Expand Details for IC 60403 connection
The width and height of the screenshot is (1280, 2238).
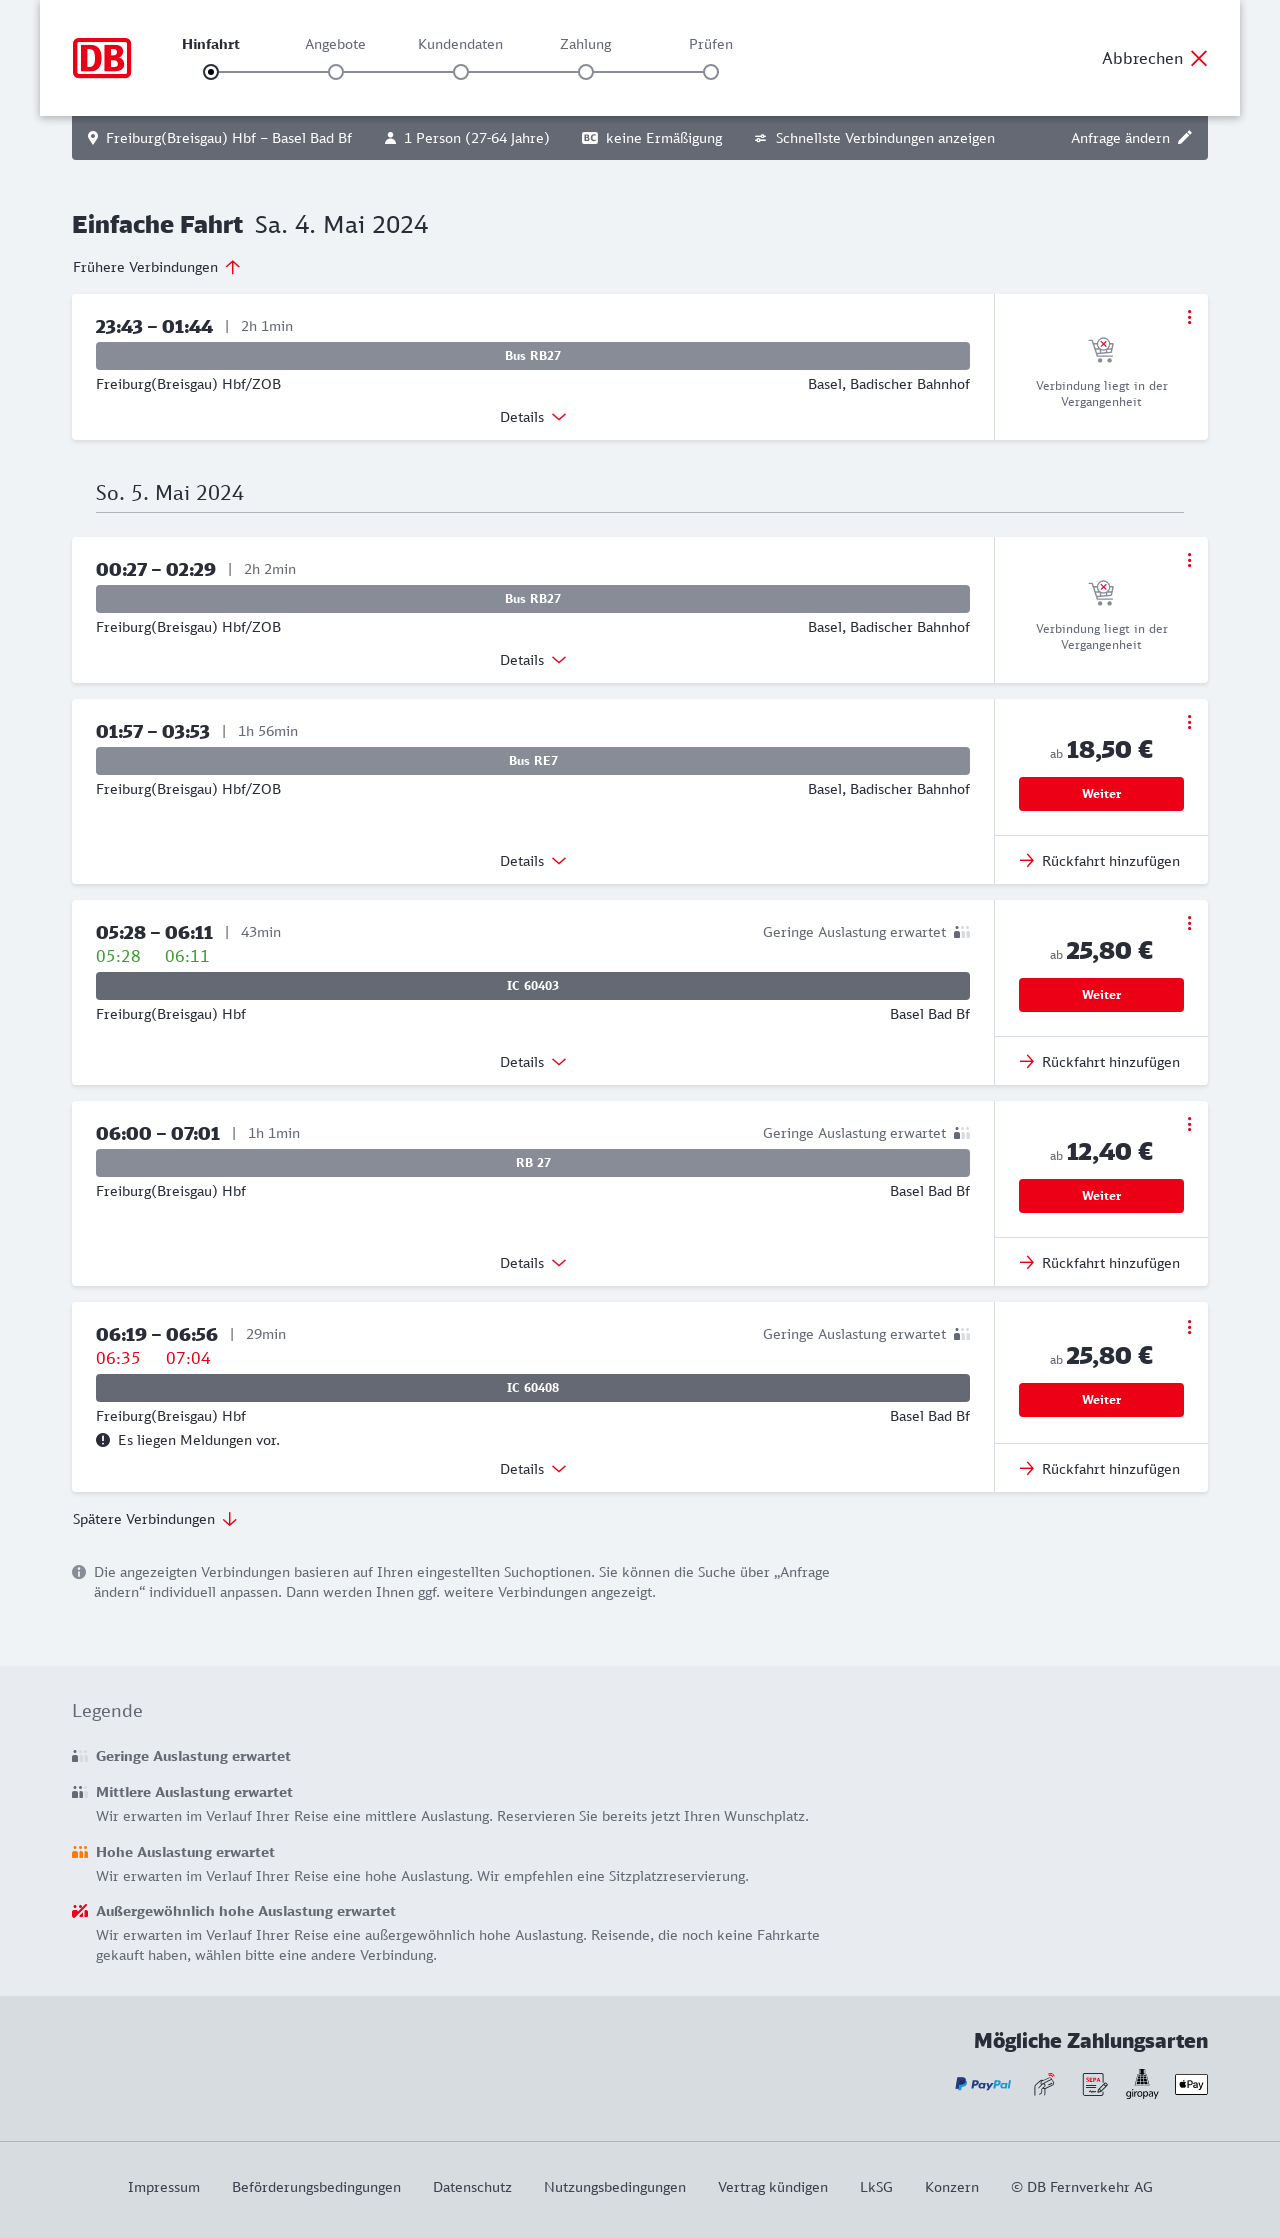[533, 1062]
